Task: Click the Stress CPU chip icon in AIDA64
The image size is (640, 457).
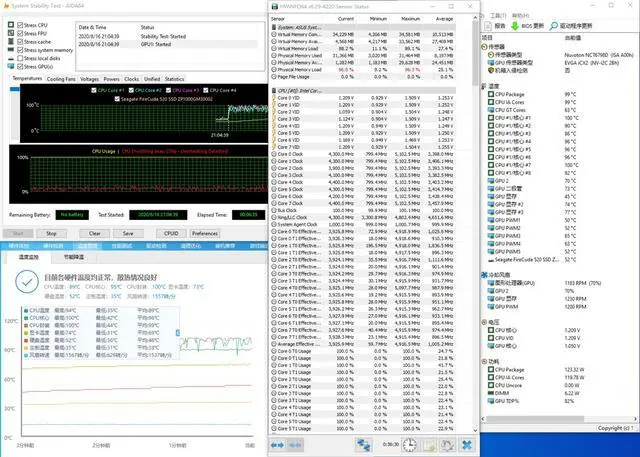Action: (x=11, y=25)
